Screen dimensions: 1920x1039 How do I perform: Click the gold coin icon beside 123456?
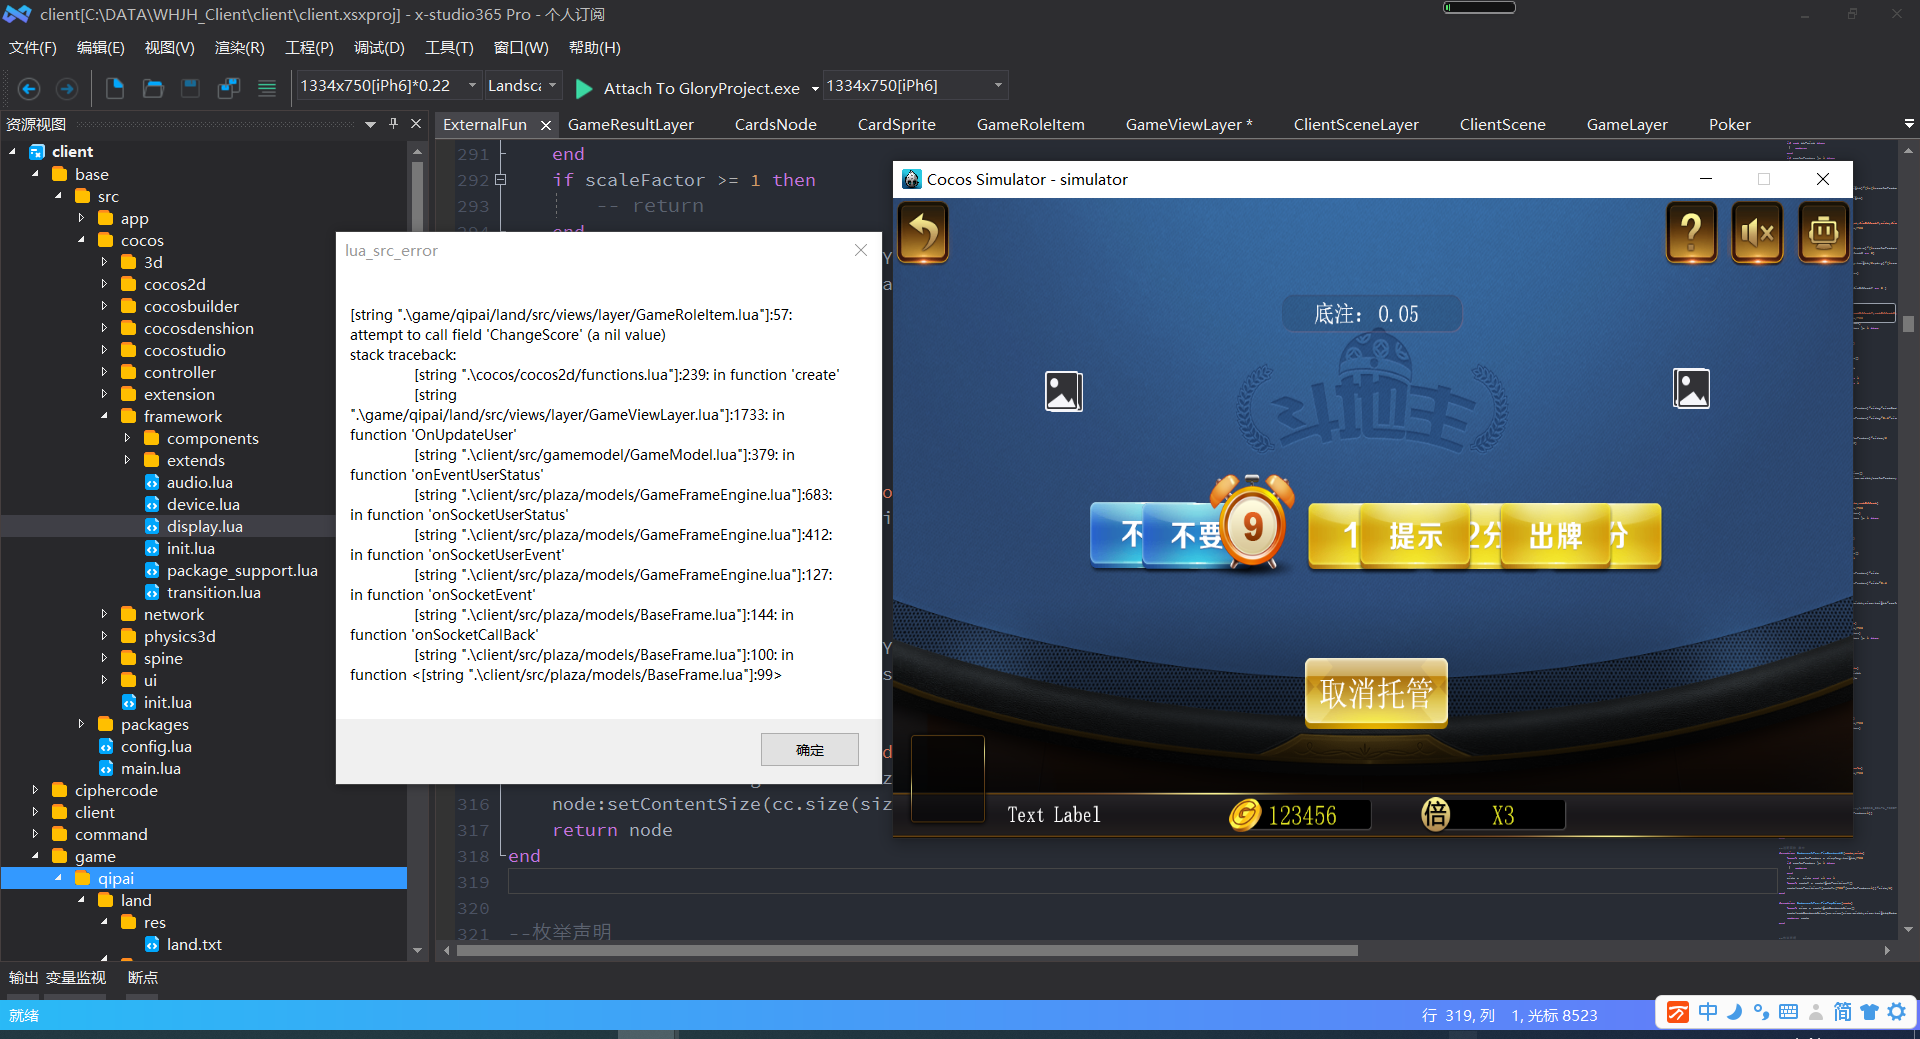click(1244, 815)
